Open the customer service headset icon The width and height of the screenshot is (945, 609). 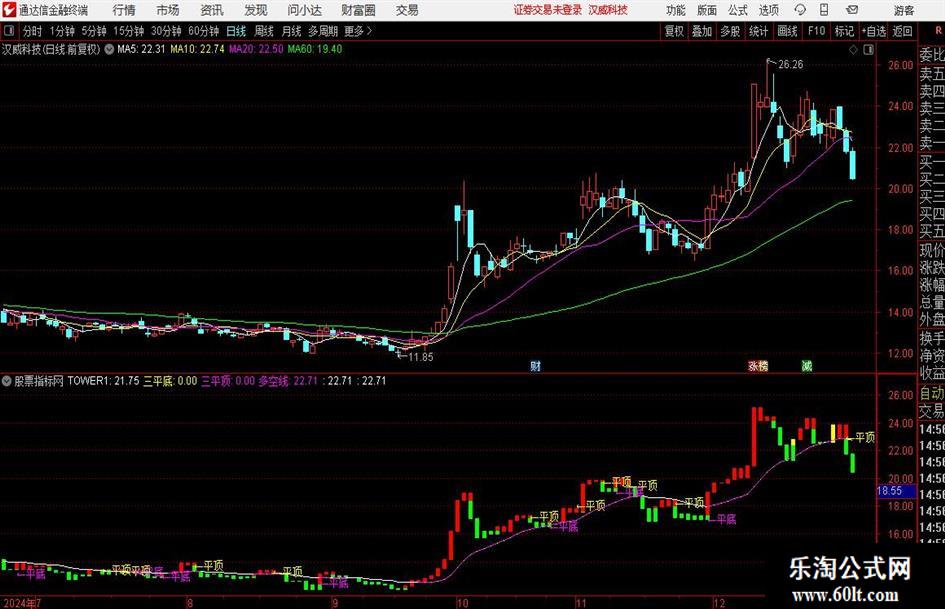tap(800, 10)
